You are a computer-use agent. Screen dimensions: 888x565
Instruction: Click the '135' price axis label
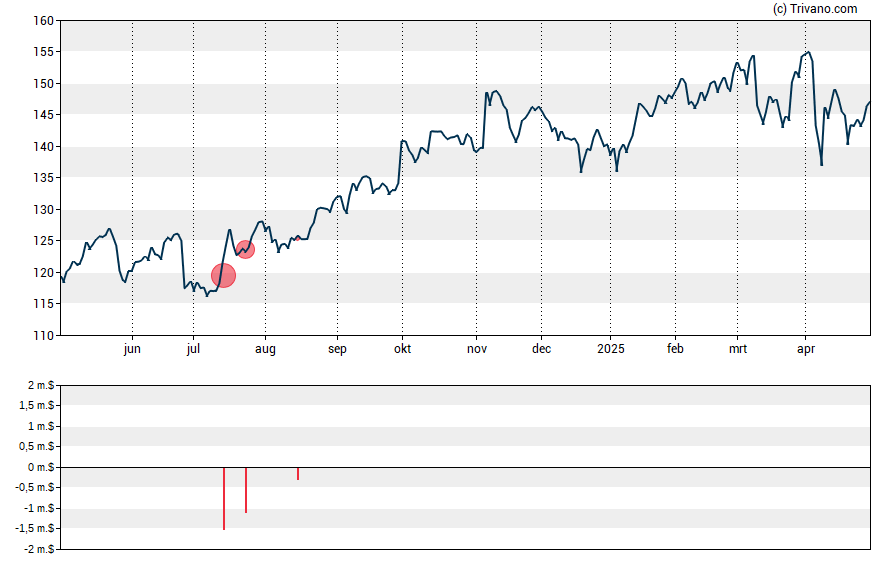[x=44, y=178]
